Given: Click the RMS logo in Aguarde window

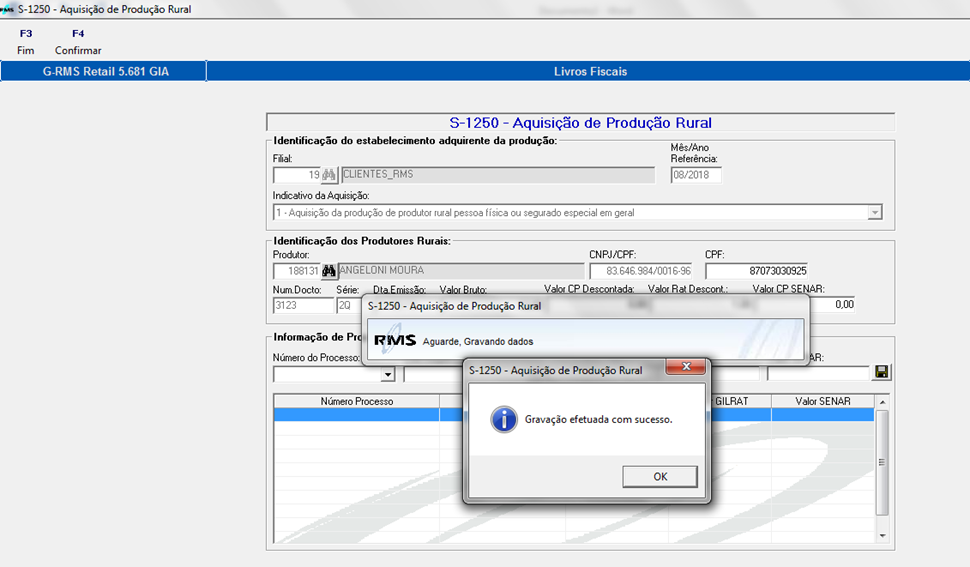Looking at the screenshot, I should pyautogui.click(x=395, y=340).
